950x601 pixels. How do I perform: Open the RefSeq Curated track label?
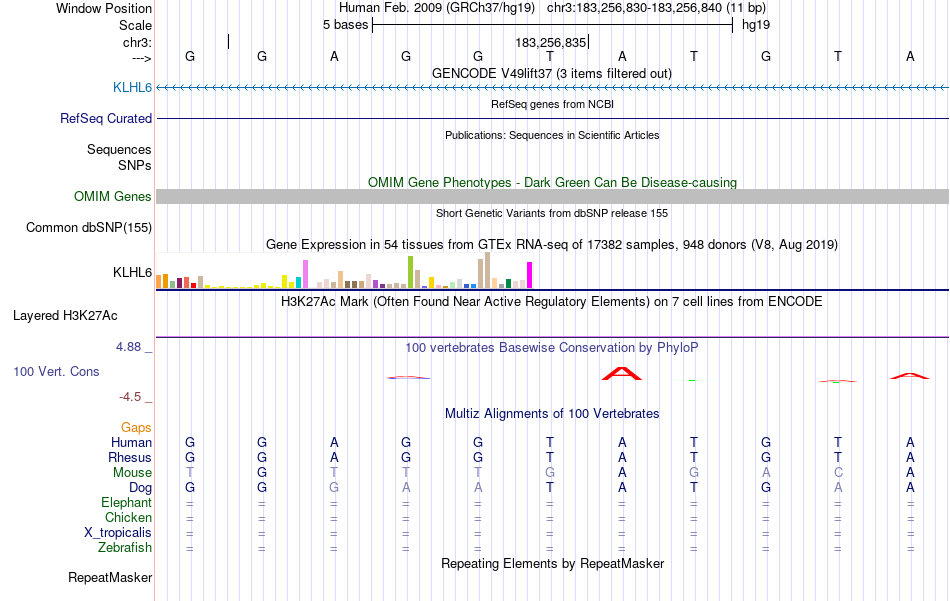point(105,118)
